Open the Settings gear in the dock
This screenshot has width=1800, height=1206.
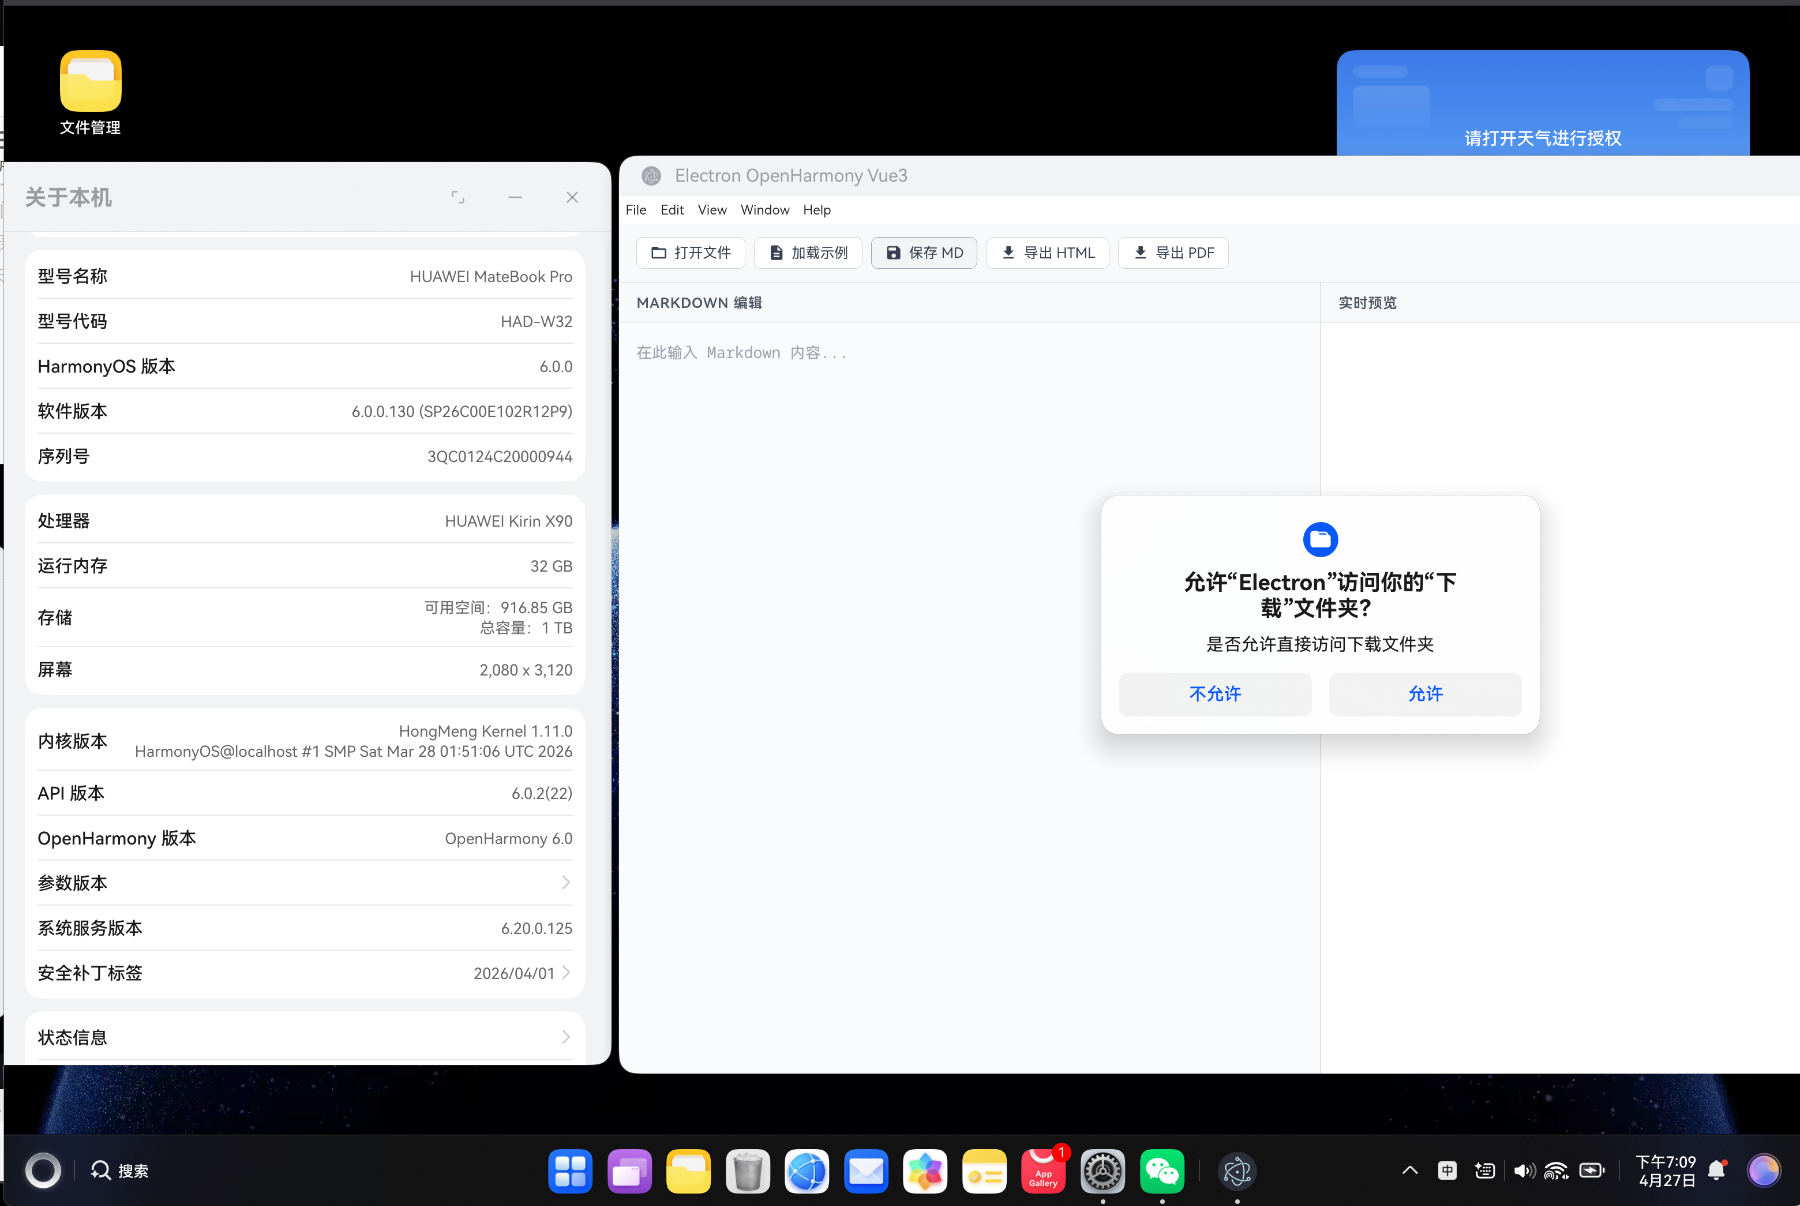point(1103,1171)
